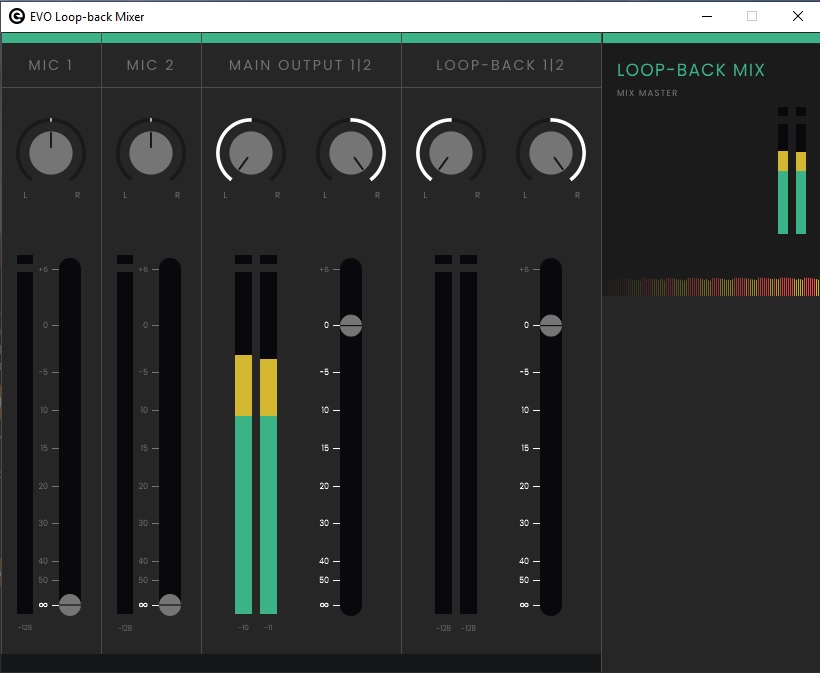Click the 30 mark on Loop-back fader scale
This screenshot has width=820, height=673.
click(x=524, y=523)
